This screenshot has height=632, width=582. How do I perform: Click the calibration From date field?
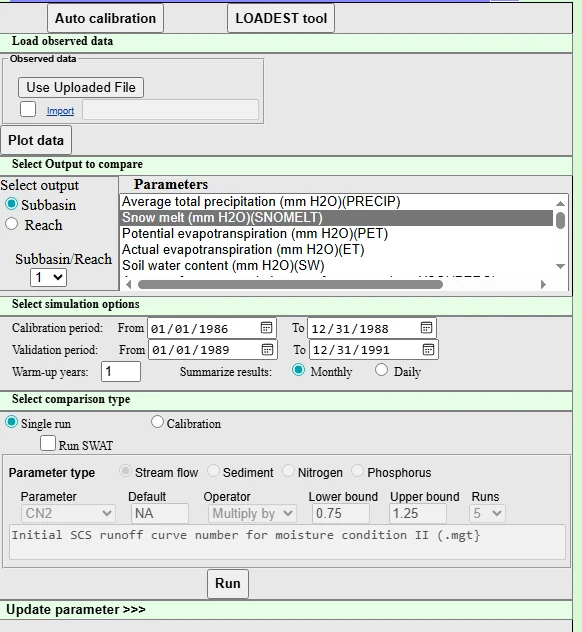[x=212, y=328]
